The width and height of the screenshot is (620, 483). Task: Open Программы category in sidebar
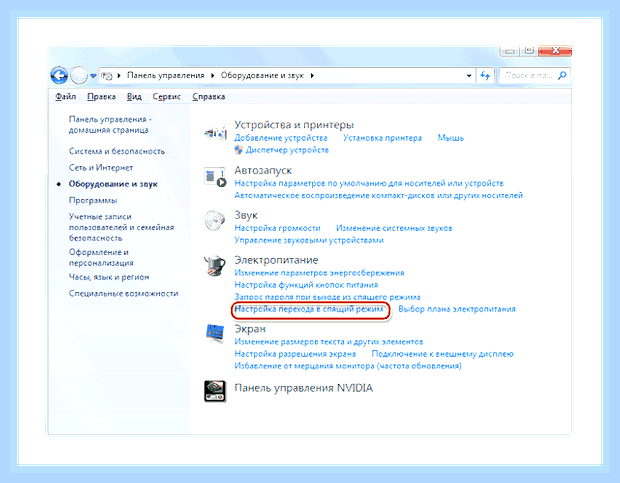(93, 200)
